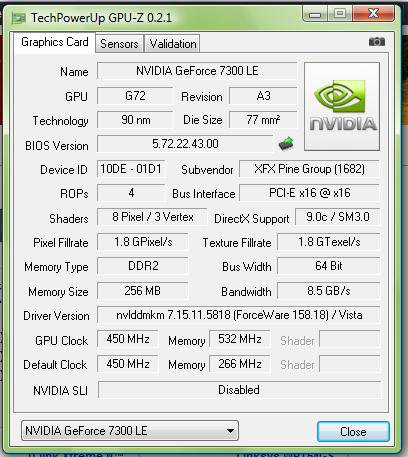Image resolution: width=408 pixels, height=457 pixels.
Task: Click the Device ID field 10DE - 01D1
Action: click(131, 169)
